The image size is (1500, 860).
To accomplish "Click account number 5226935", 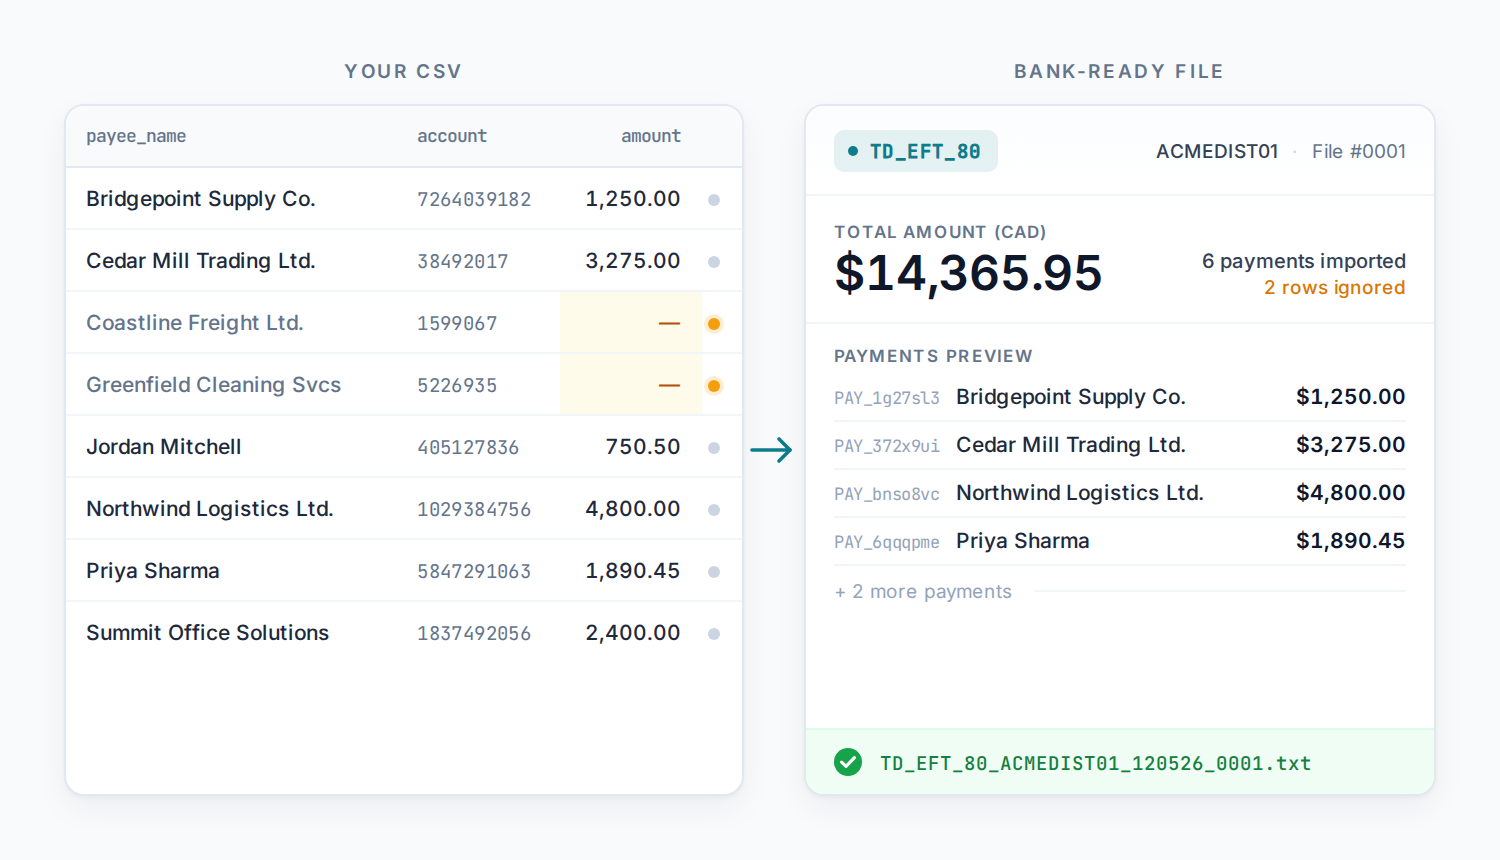I will [x=457, y=386].
